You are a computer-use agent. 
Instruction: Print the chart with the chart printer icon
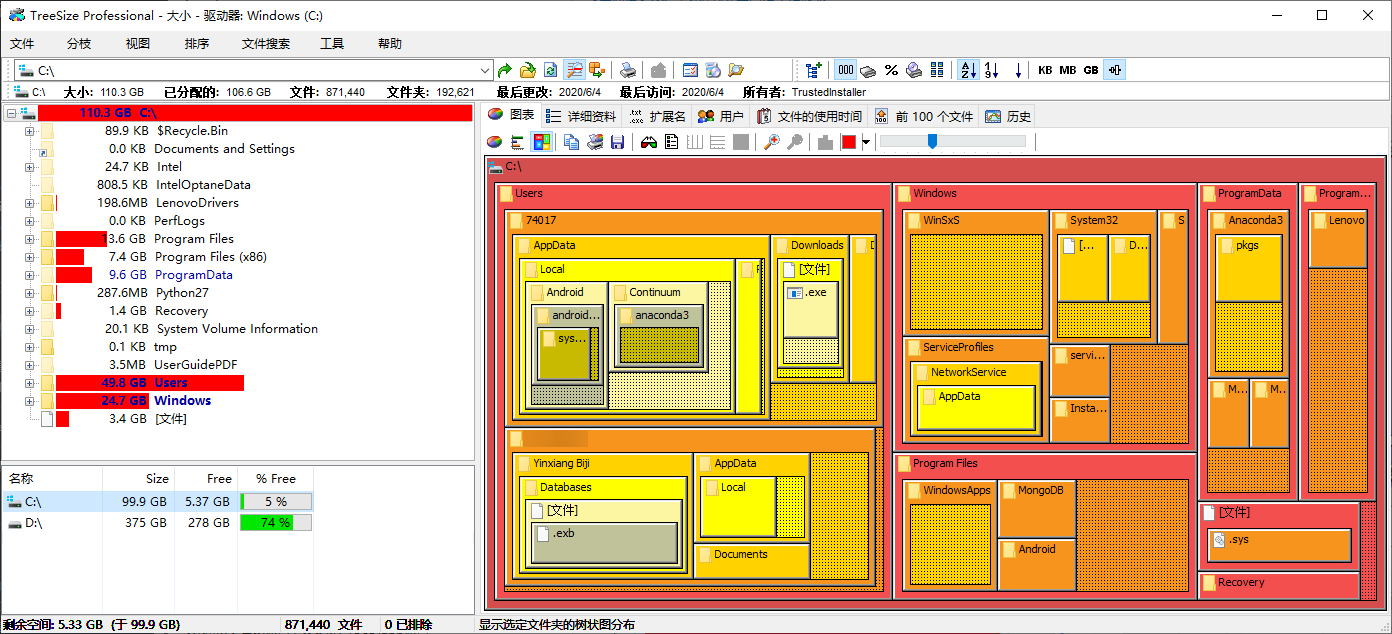point(595,142)
